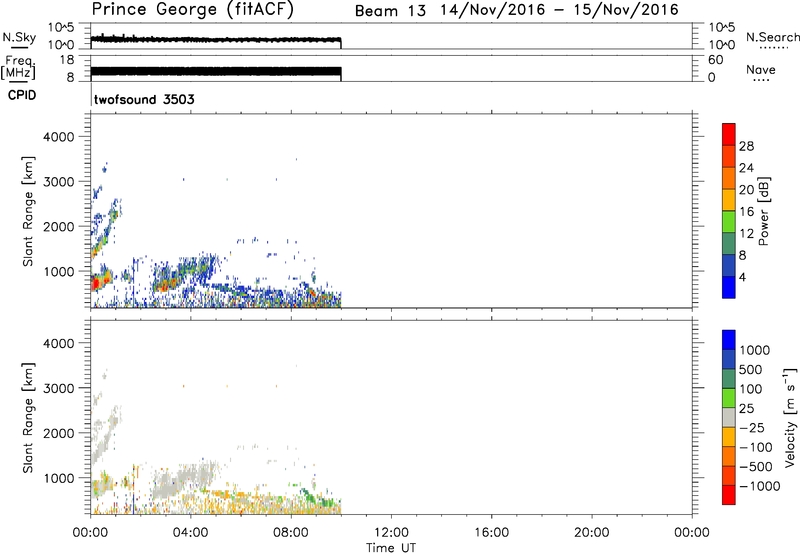Click the "08:00" time axis label
This screenshot has height=554, width=800.
point(291,533)
